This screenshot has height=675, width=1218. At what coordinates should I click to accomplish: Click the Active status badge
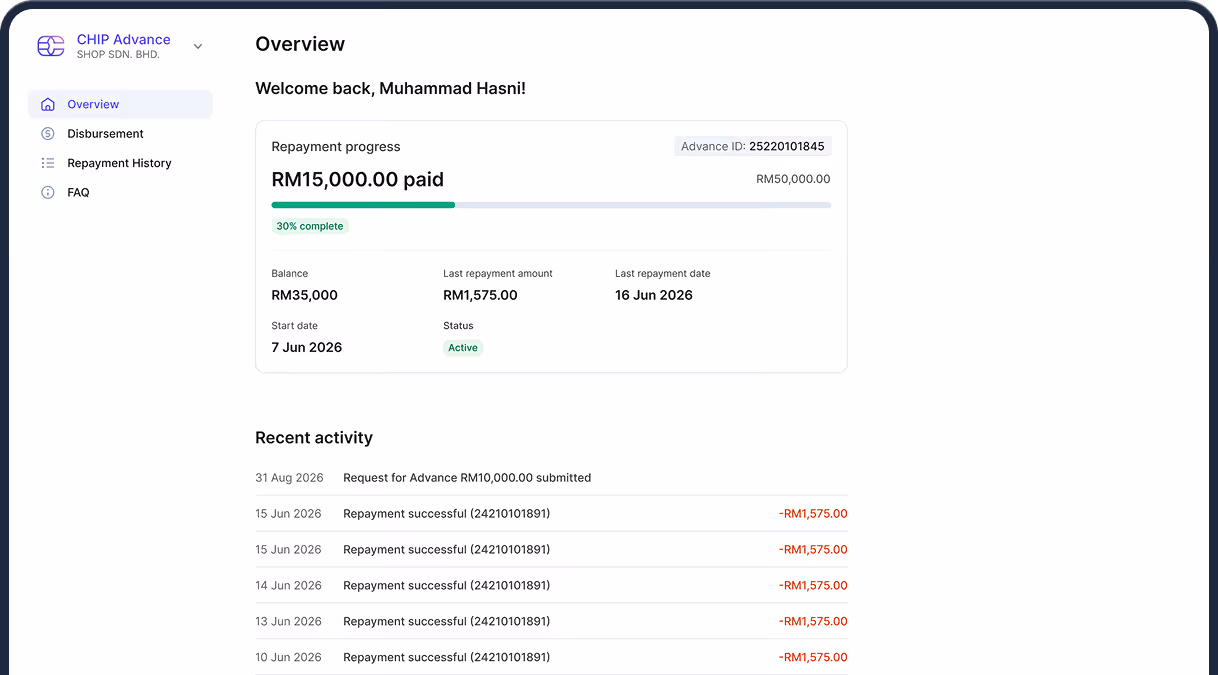coord(463,348)
